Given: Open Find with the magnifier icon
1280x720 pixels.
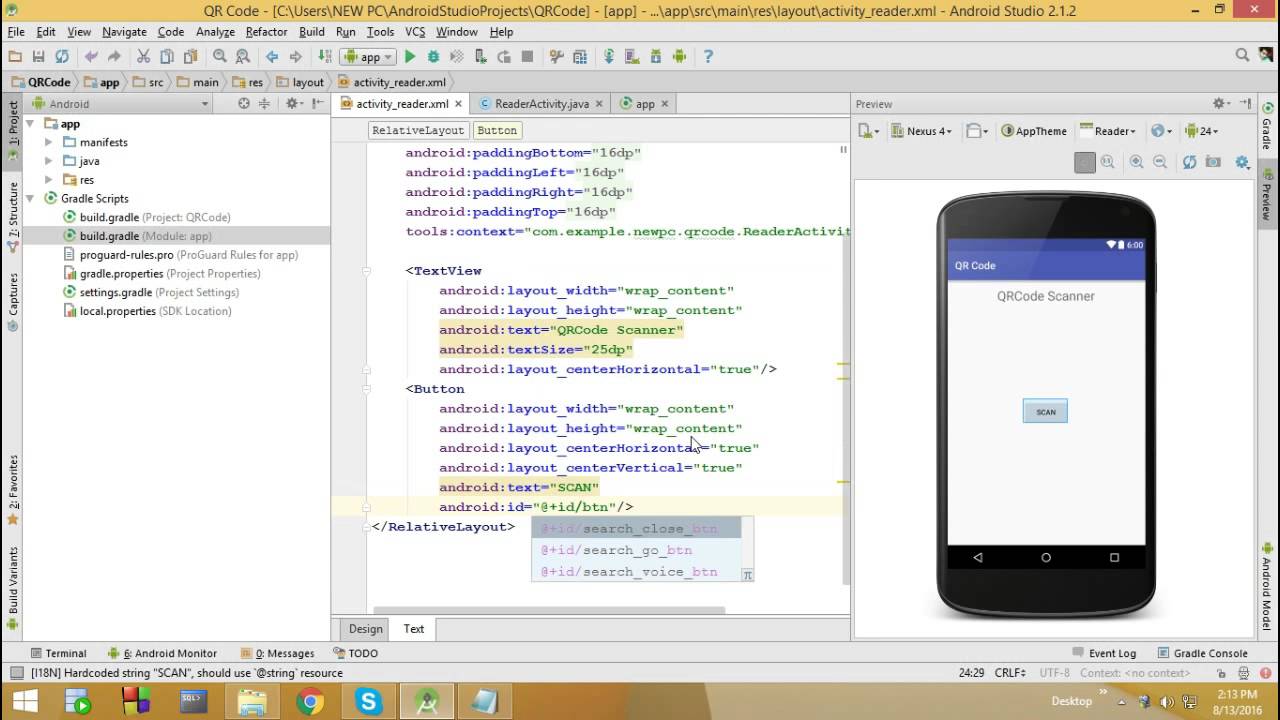Looking at the screenshot, I should (220, 57).
